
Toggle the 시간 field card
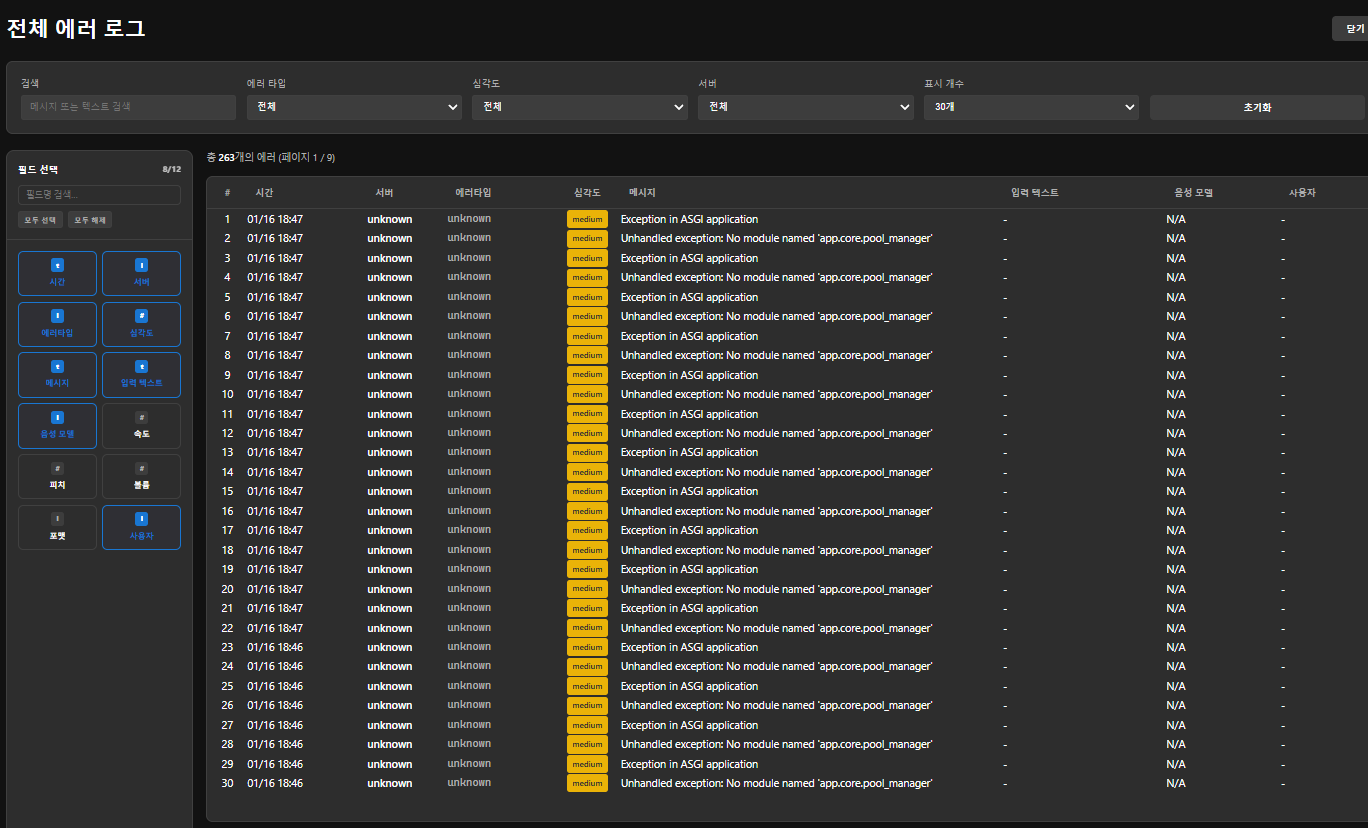pos(57,273)
